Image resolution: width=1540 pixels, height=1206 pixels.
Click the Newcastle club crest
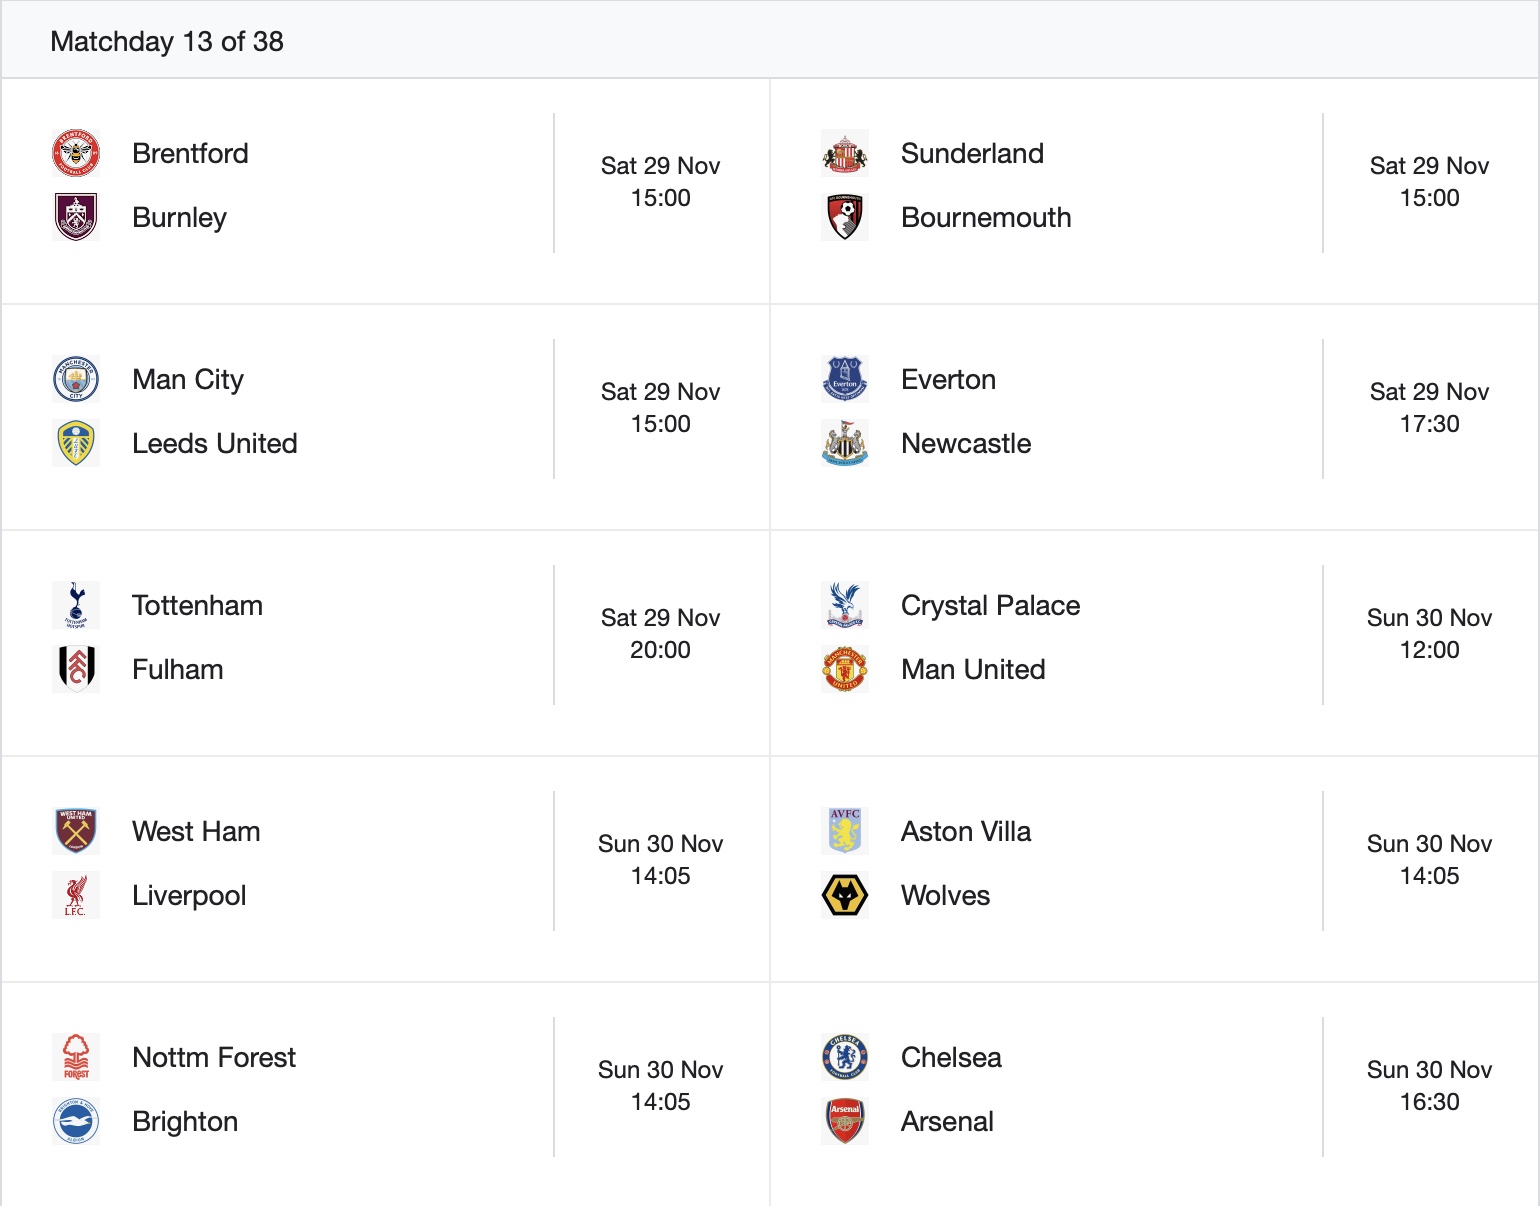pyautogui.click(x=845, y=444)
